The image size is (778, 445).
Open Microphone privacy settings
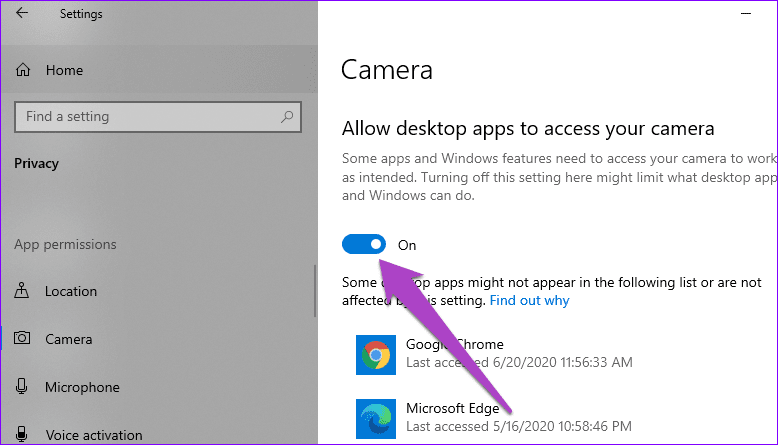click(158, 387)
